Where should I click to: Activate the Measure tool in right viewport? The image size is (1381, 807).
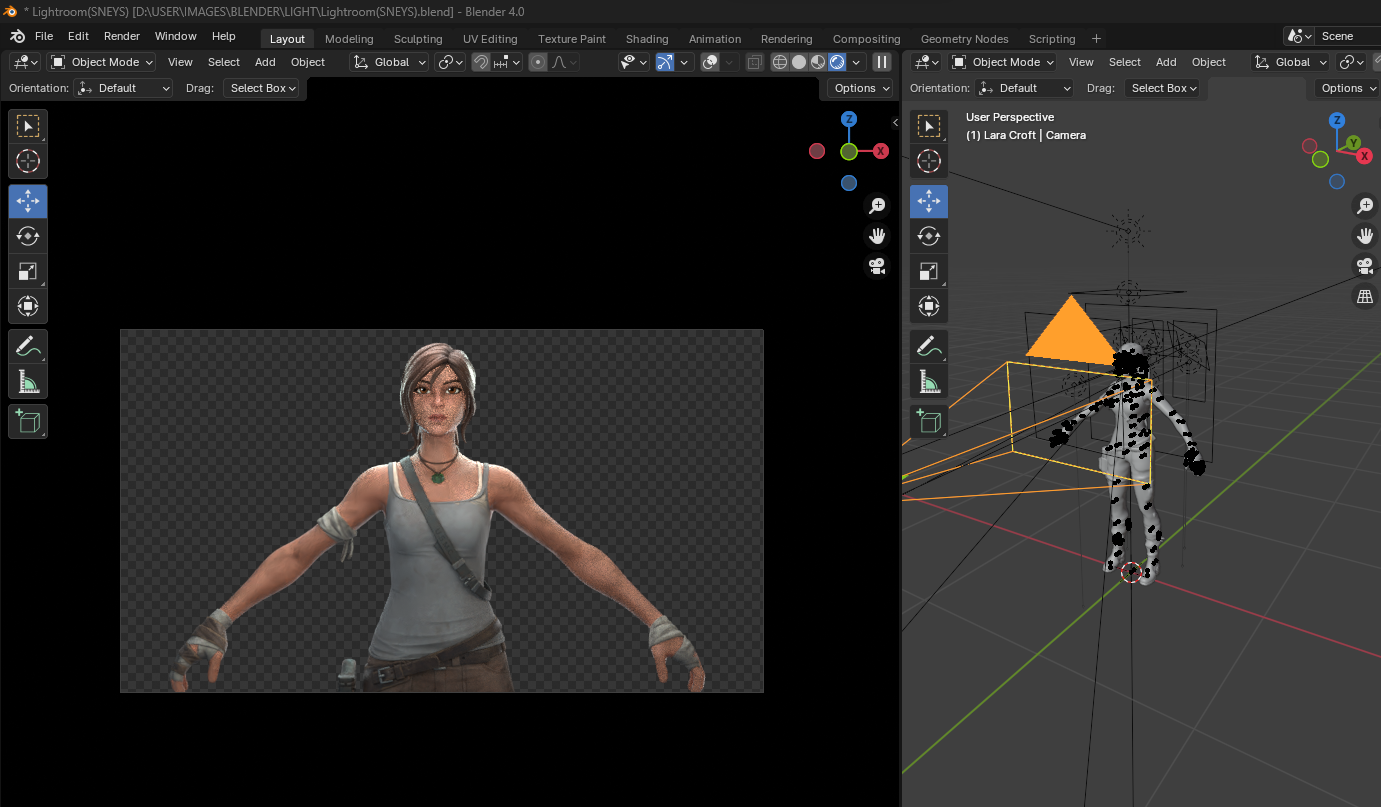click(x=929, y=381)
